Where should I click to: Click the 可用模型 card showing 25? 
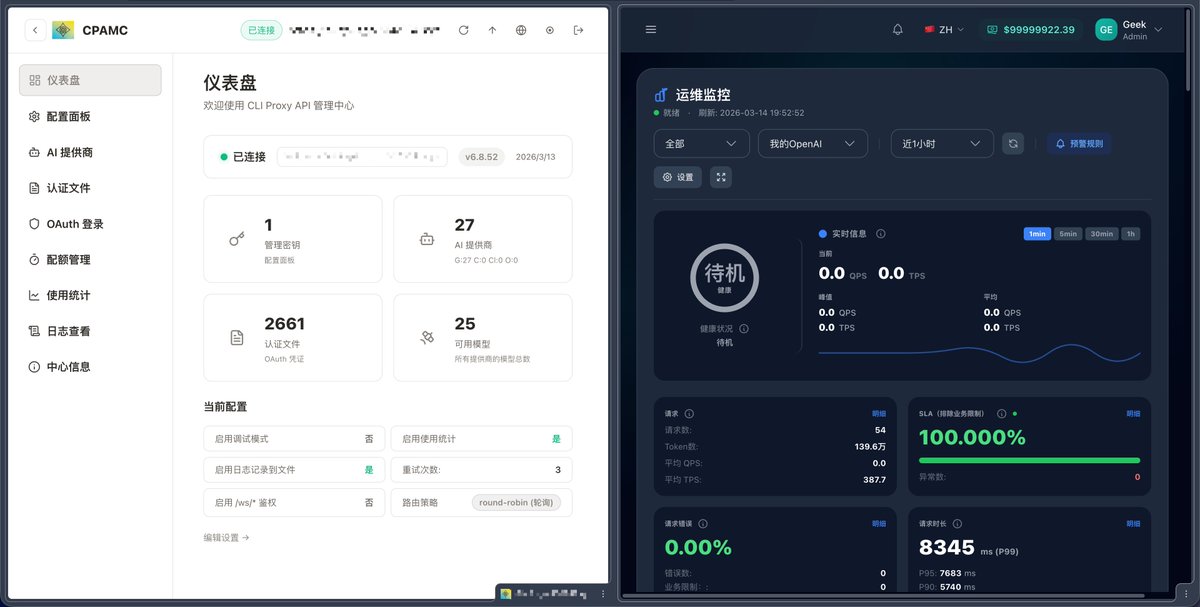click(483, 338)
